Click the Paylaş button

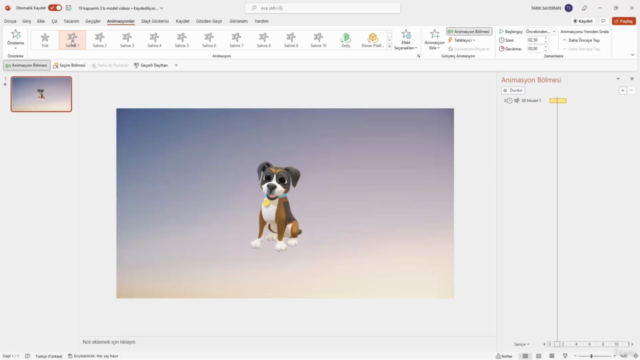(x=624, y=21)
